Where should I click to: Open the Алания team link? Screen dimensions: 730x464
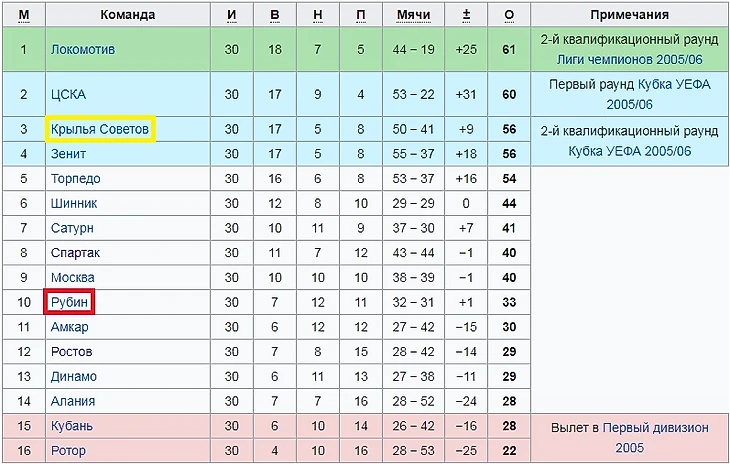tap(73, 401)
